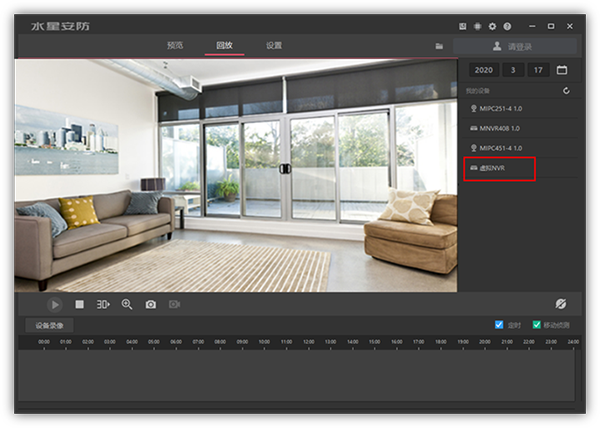Open the calendar date picker icon
Screen dimensions: 600x428
[x=562, y=70]
